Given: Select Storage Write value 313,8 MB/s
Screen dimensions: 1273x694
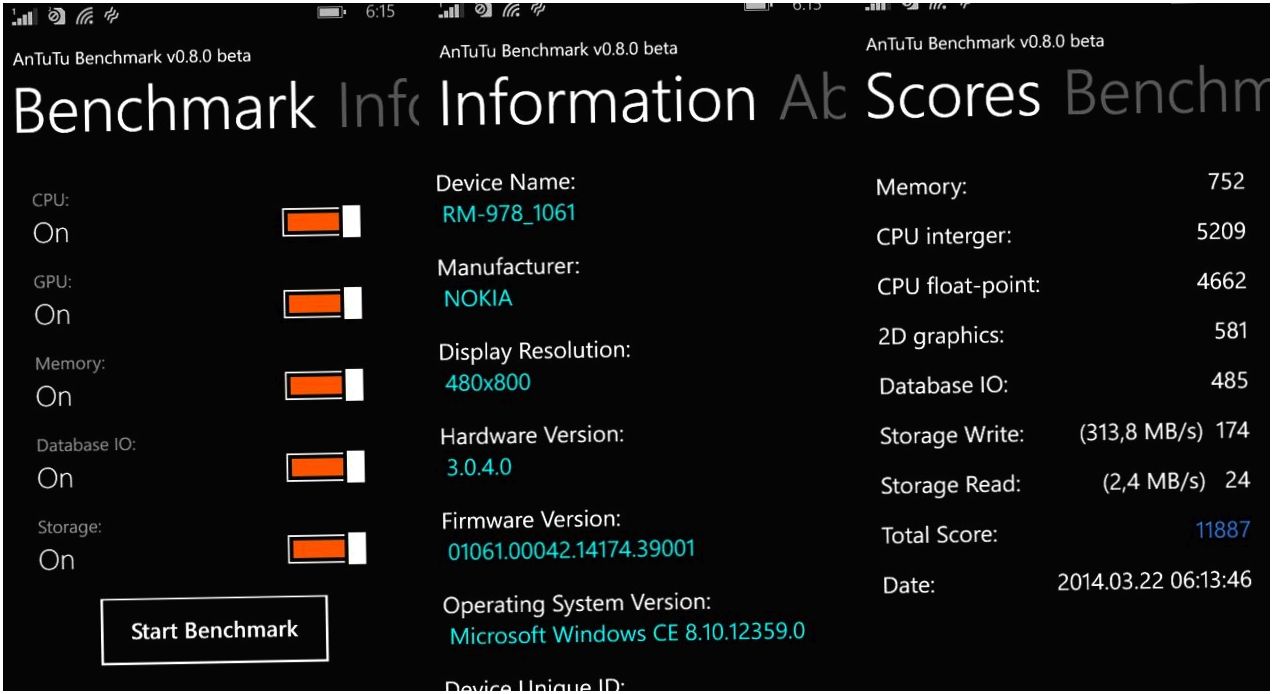Looking at the screenshot, I should pyautogui.click(x=1141, y=432).
